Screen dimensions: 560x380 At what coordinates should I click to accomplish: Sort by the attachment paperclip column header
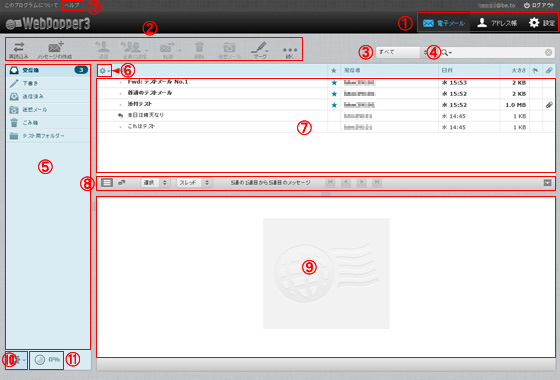pyautogui.click(x=549, y=70)
